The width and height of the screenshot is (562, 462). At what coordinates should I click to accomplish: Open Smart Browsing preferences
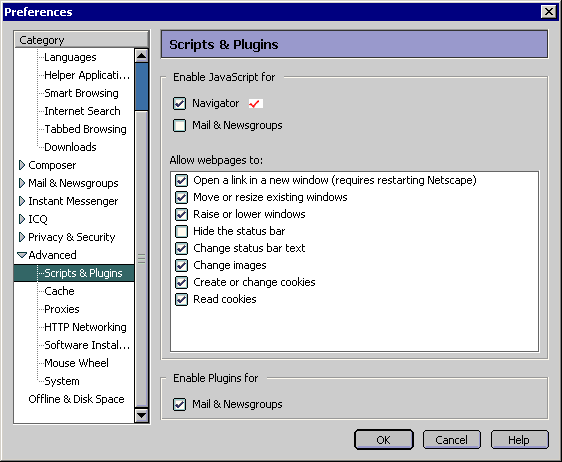[x=81, y=93]
